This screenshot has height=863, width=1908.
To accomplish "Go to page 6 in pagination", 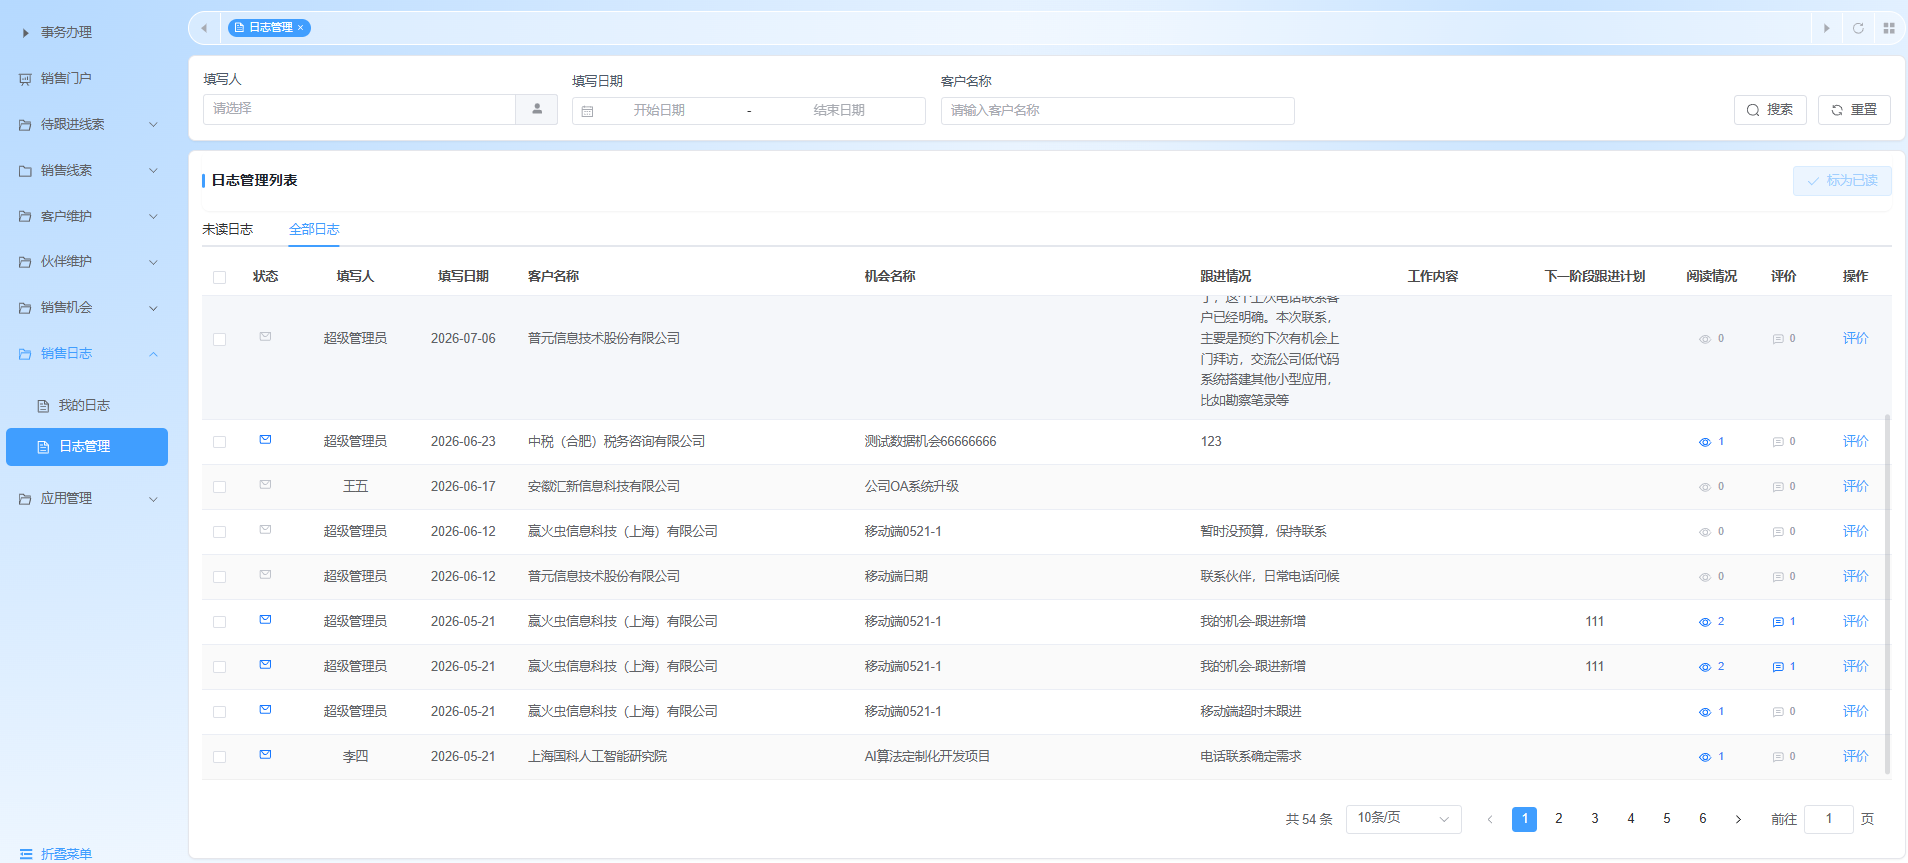I will [1703, 819].
